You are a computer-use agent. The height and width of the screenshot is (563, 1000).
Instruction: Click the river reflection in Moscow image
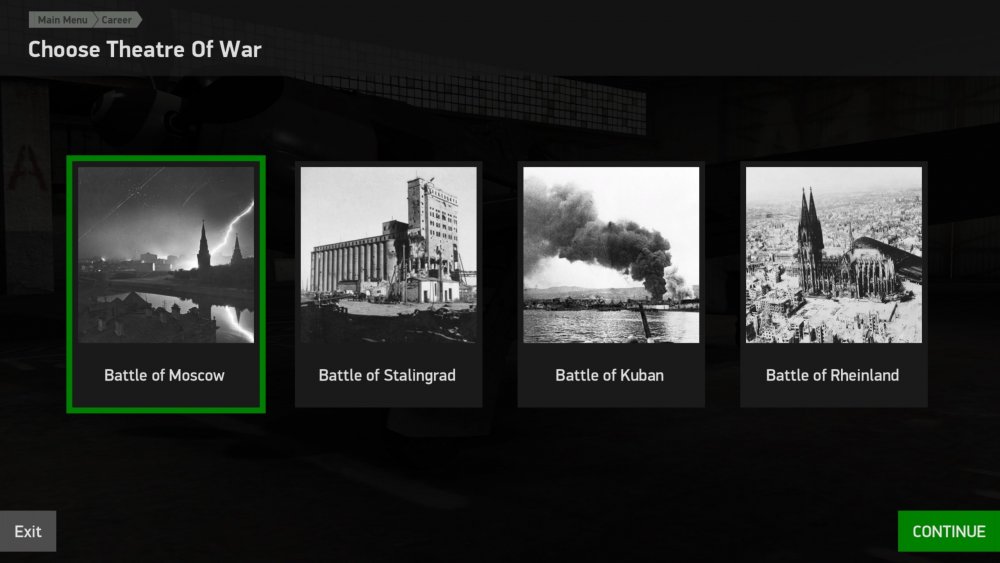(191, 314)
